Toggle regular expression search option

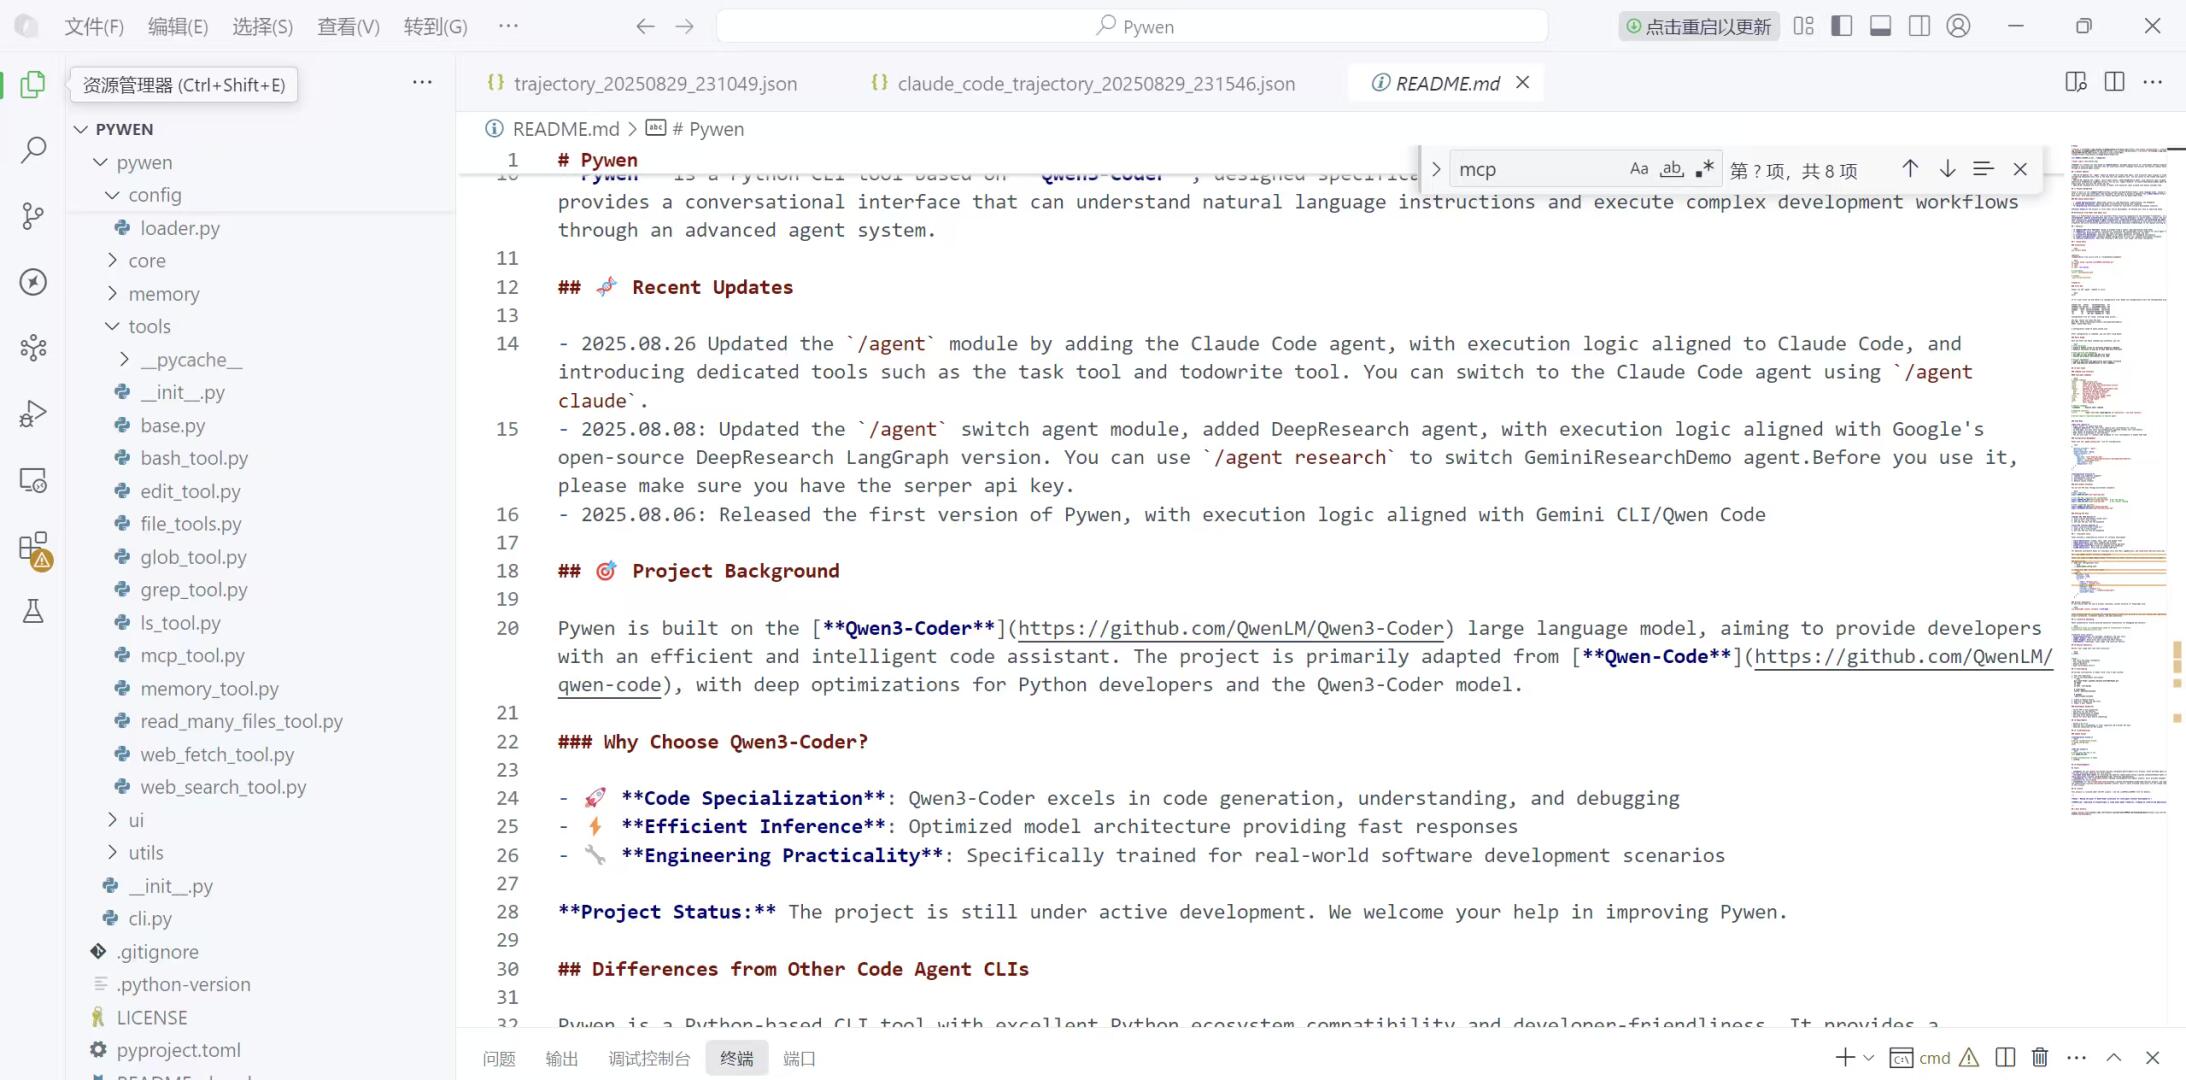(x=1705, y=169)
